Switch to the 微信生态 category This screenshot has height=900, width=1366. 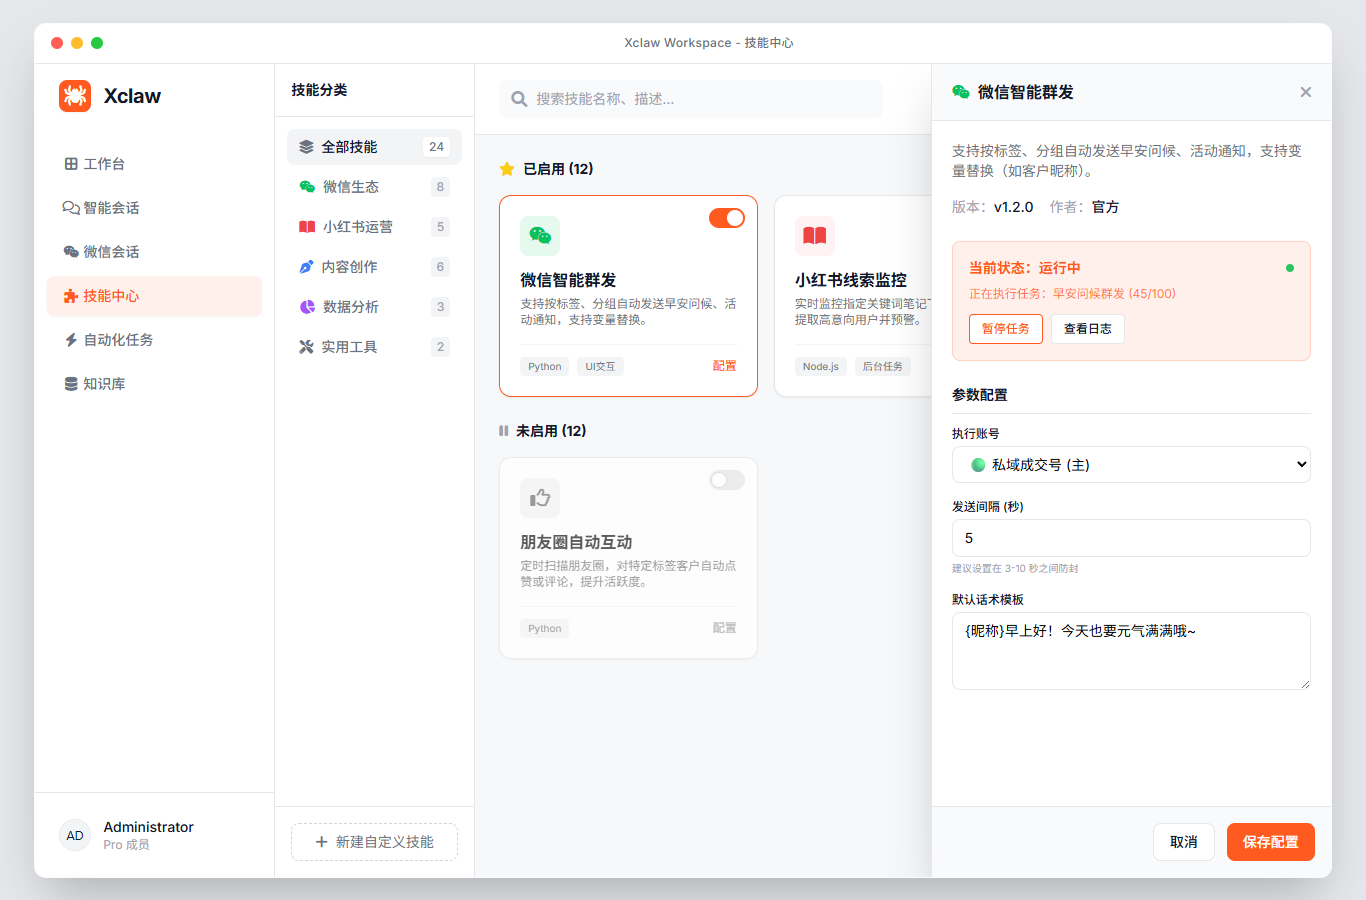(373, 186)
